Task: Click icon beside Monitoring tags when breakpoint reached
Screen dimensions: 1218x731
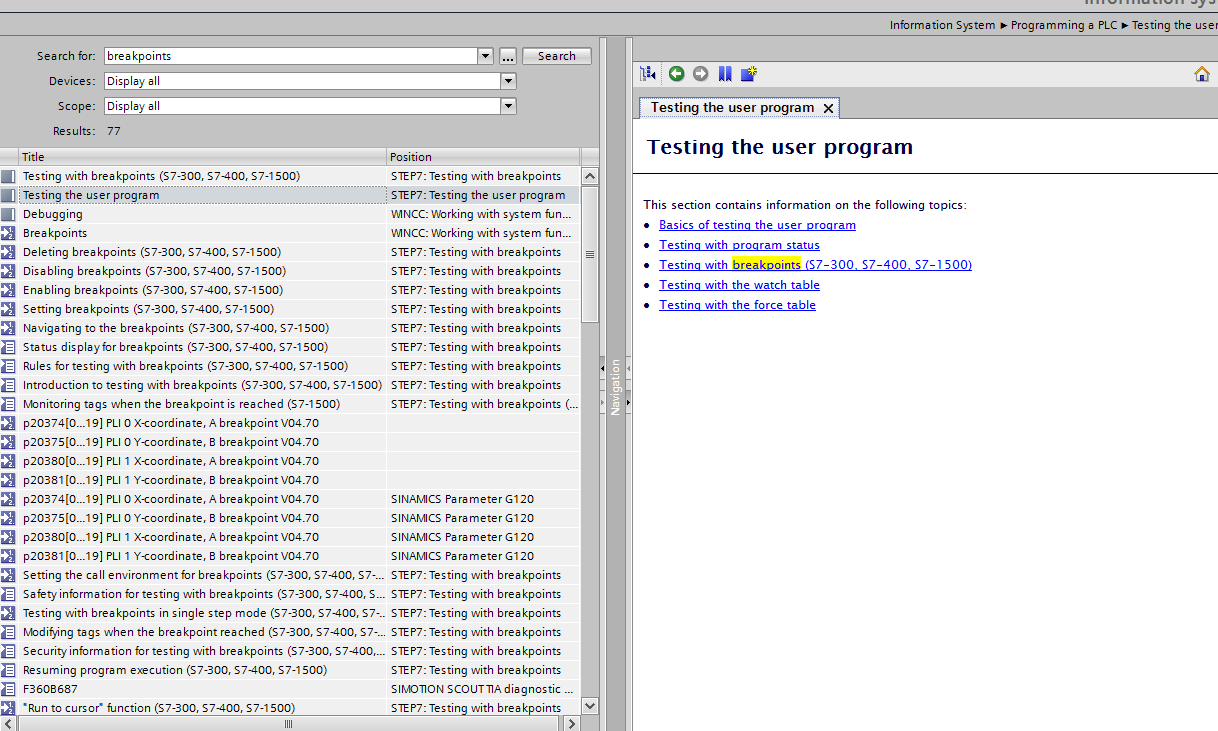Action: click(x=9, y=404)
